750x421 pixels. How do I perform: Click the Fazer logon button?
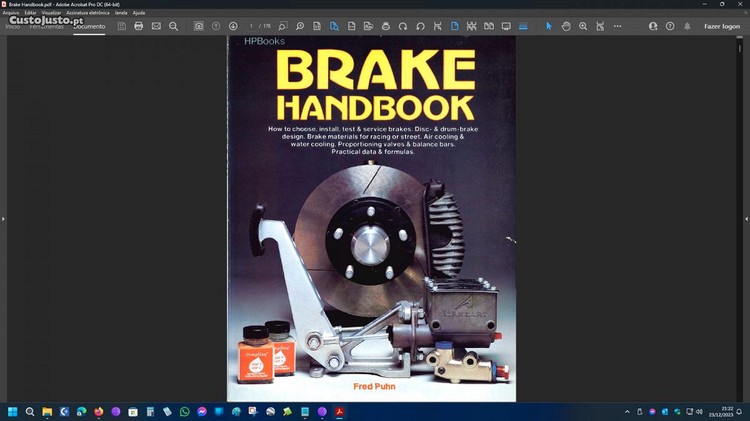click(722, 26)
